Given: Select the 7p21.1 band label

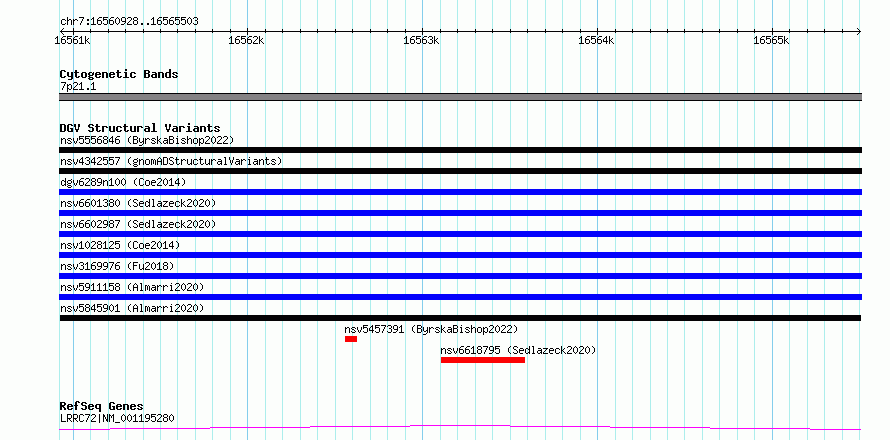Looking at the screenshot, I should click(78, 86).
